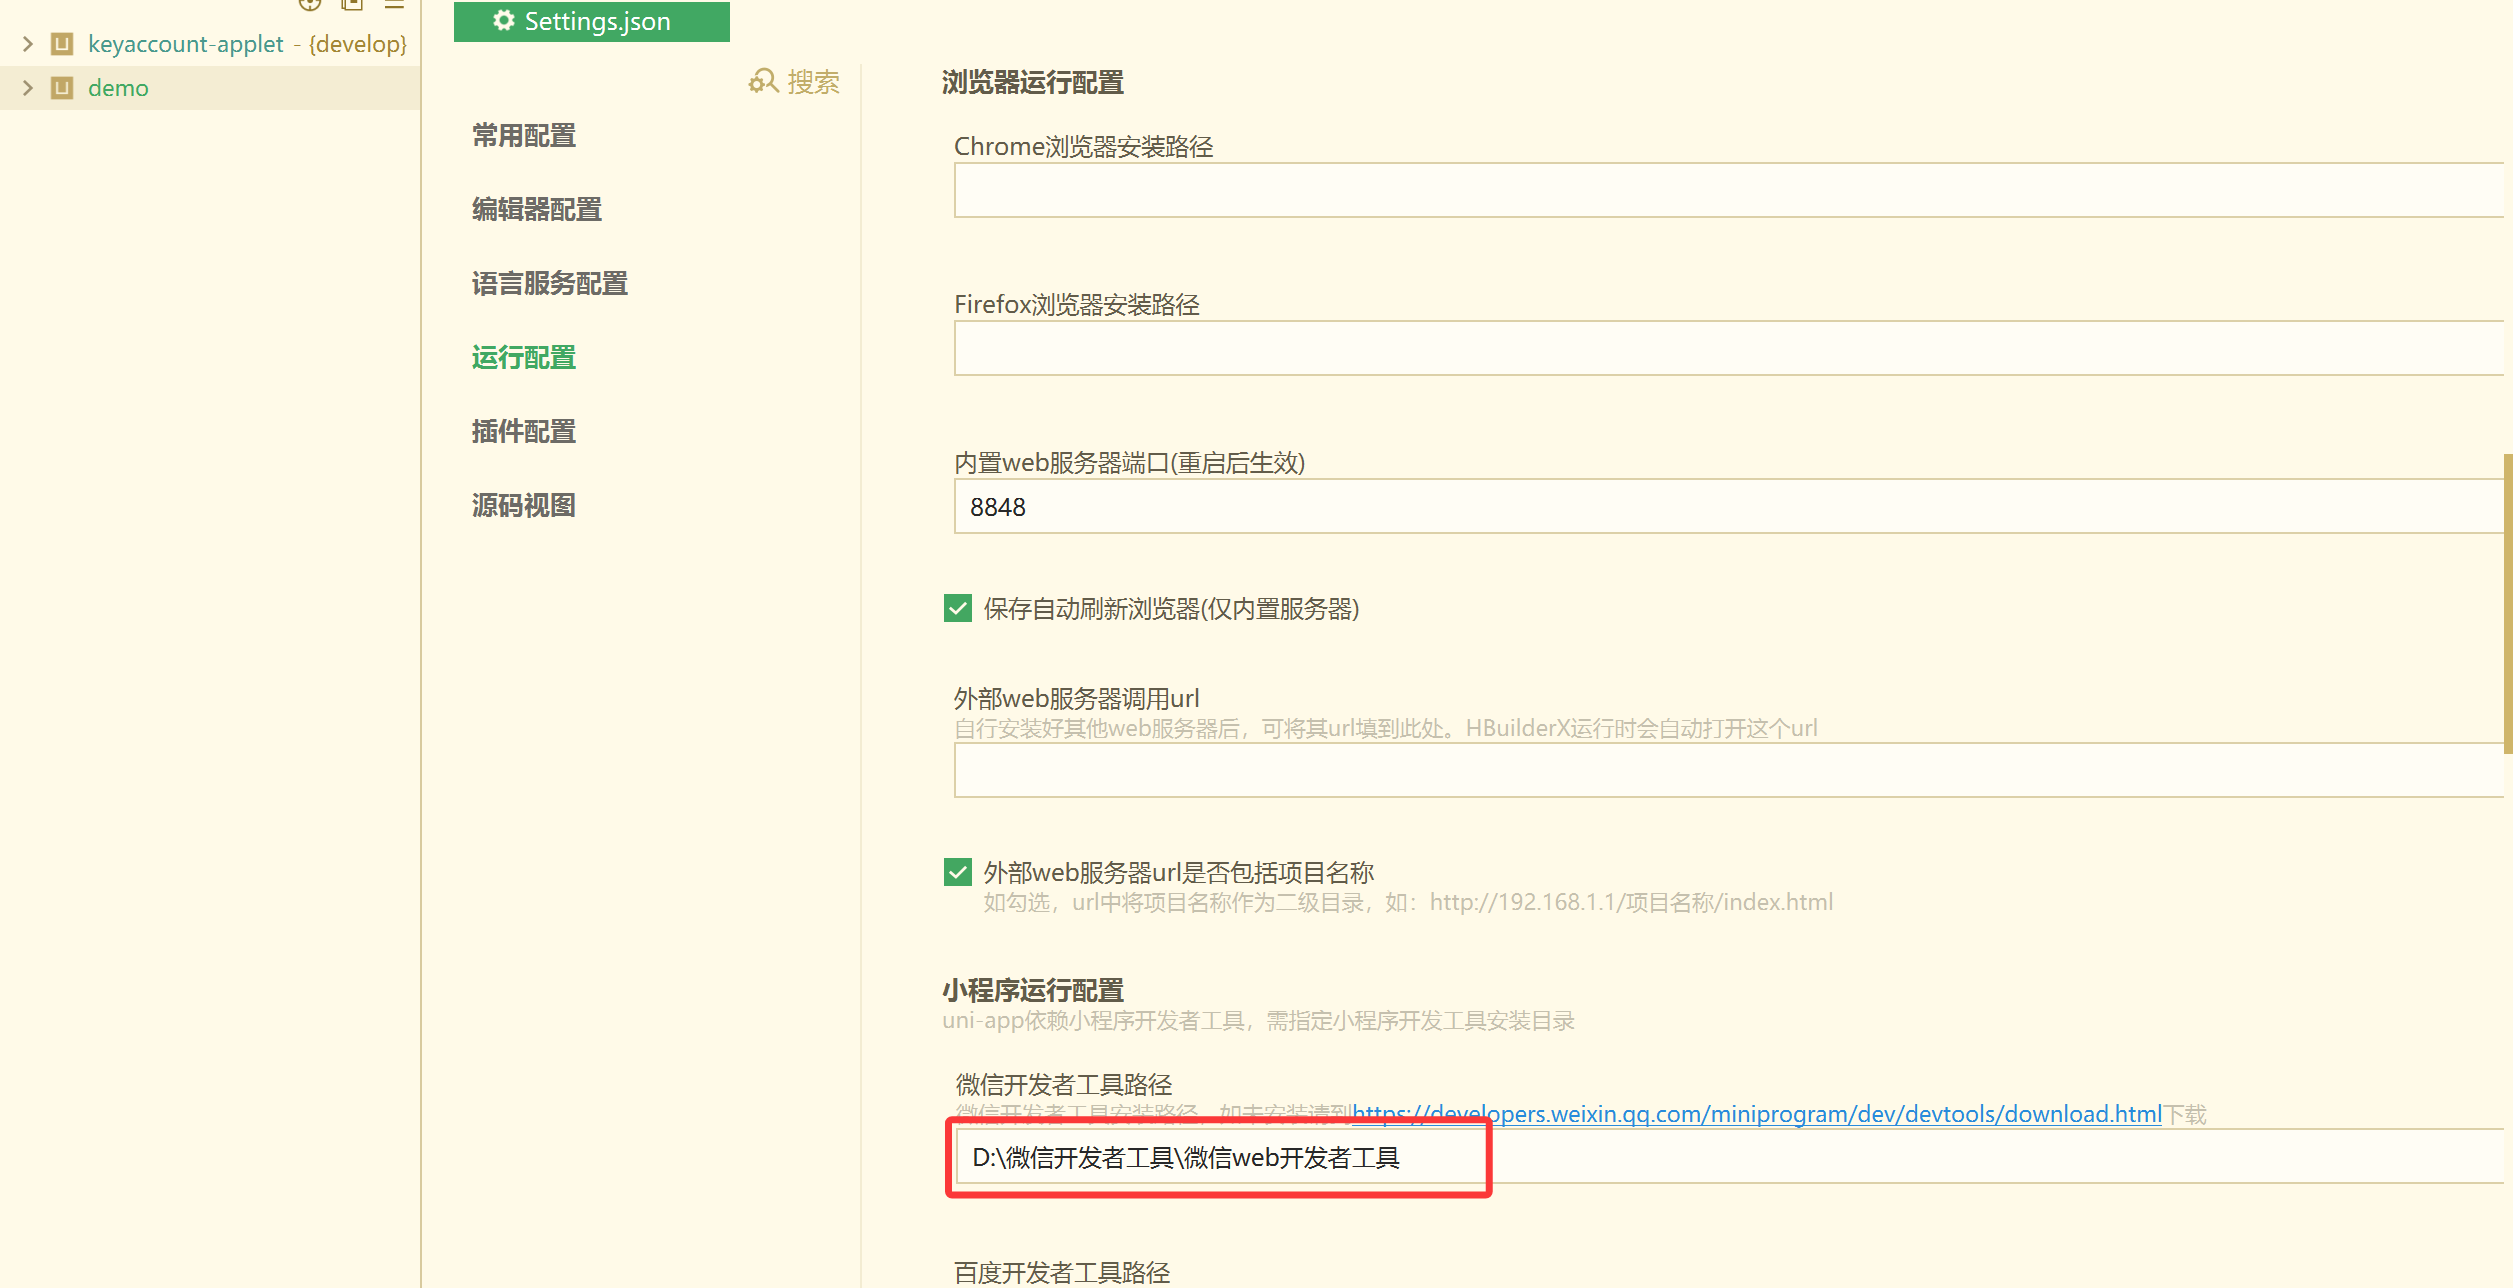Open 常用配置 settings section

(524, 135)
